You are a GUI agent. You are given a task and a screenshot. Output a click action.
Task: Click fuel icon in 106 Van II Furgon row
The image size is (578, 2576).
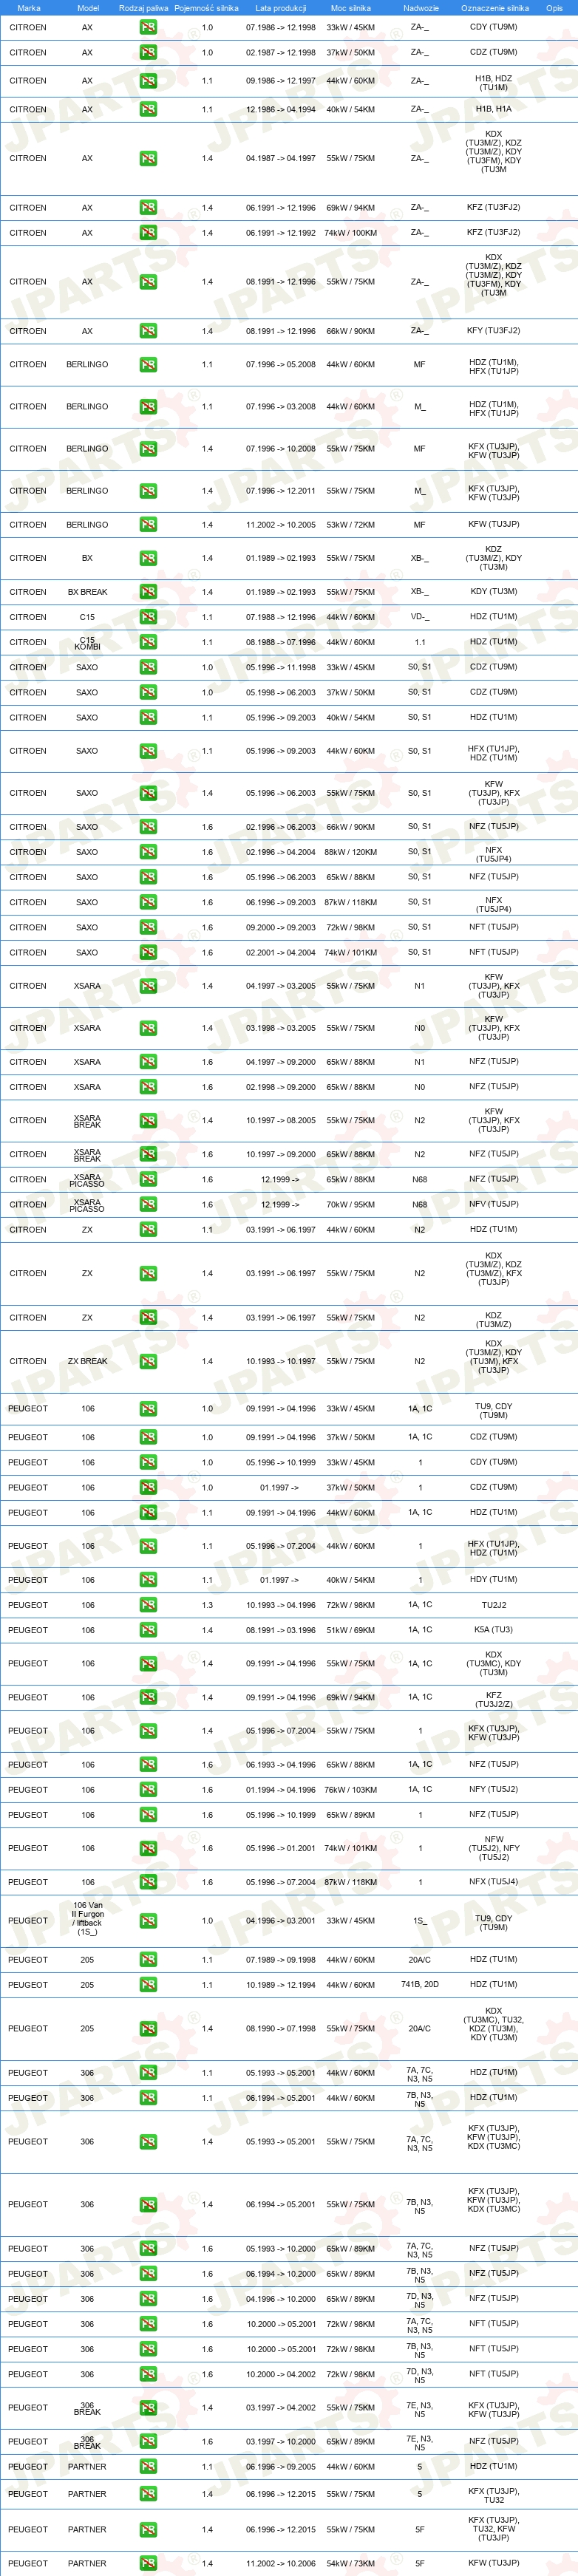[148, 1921]
